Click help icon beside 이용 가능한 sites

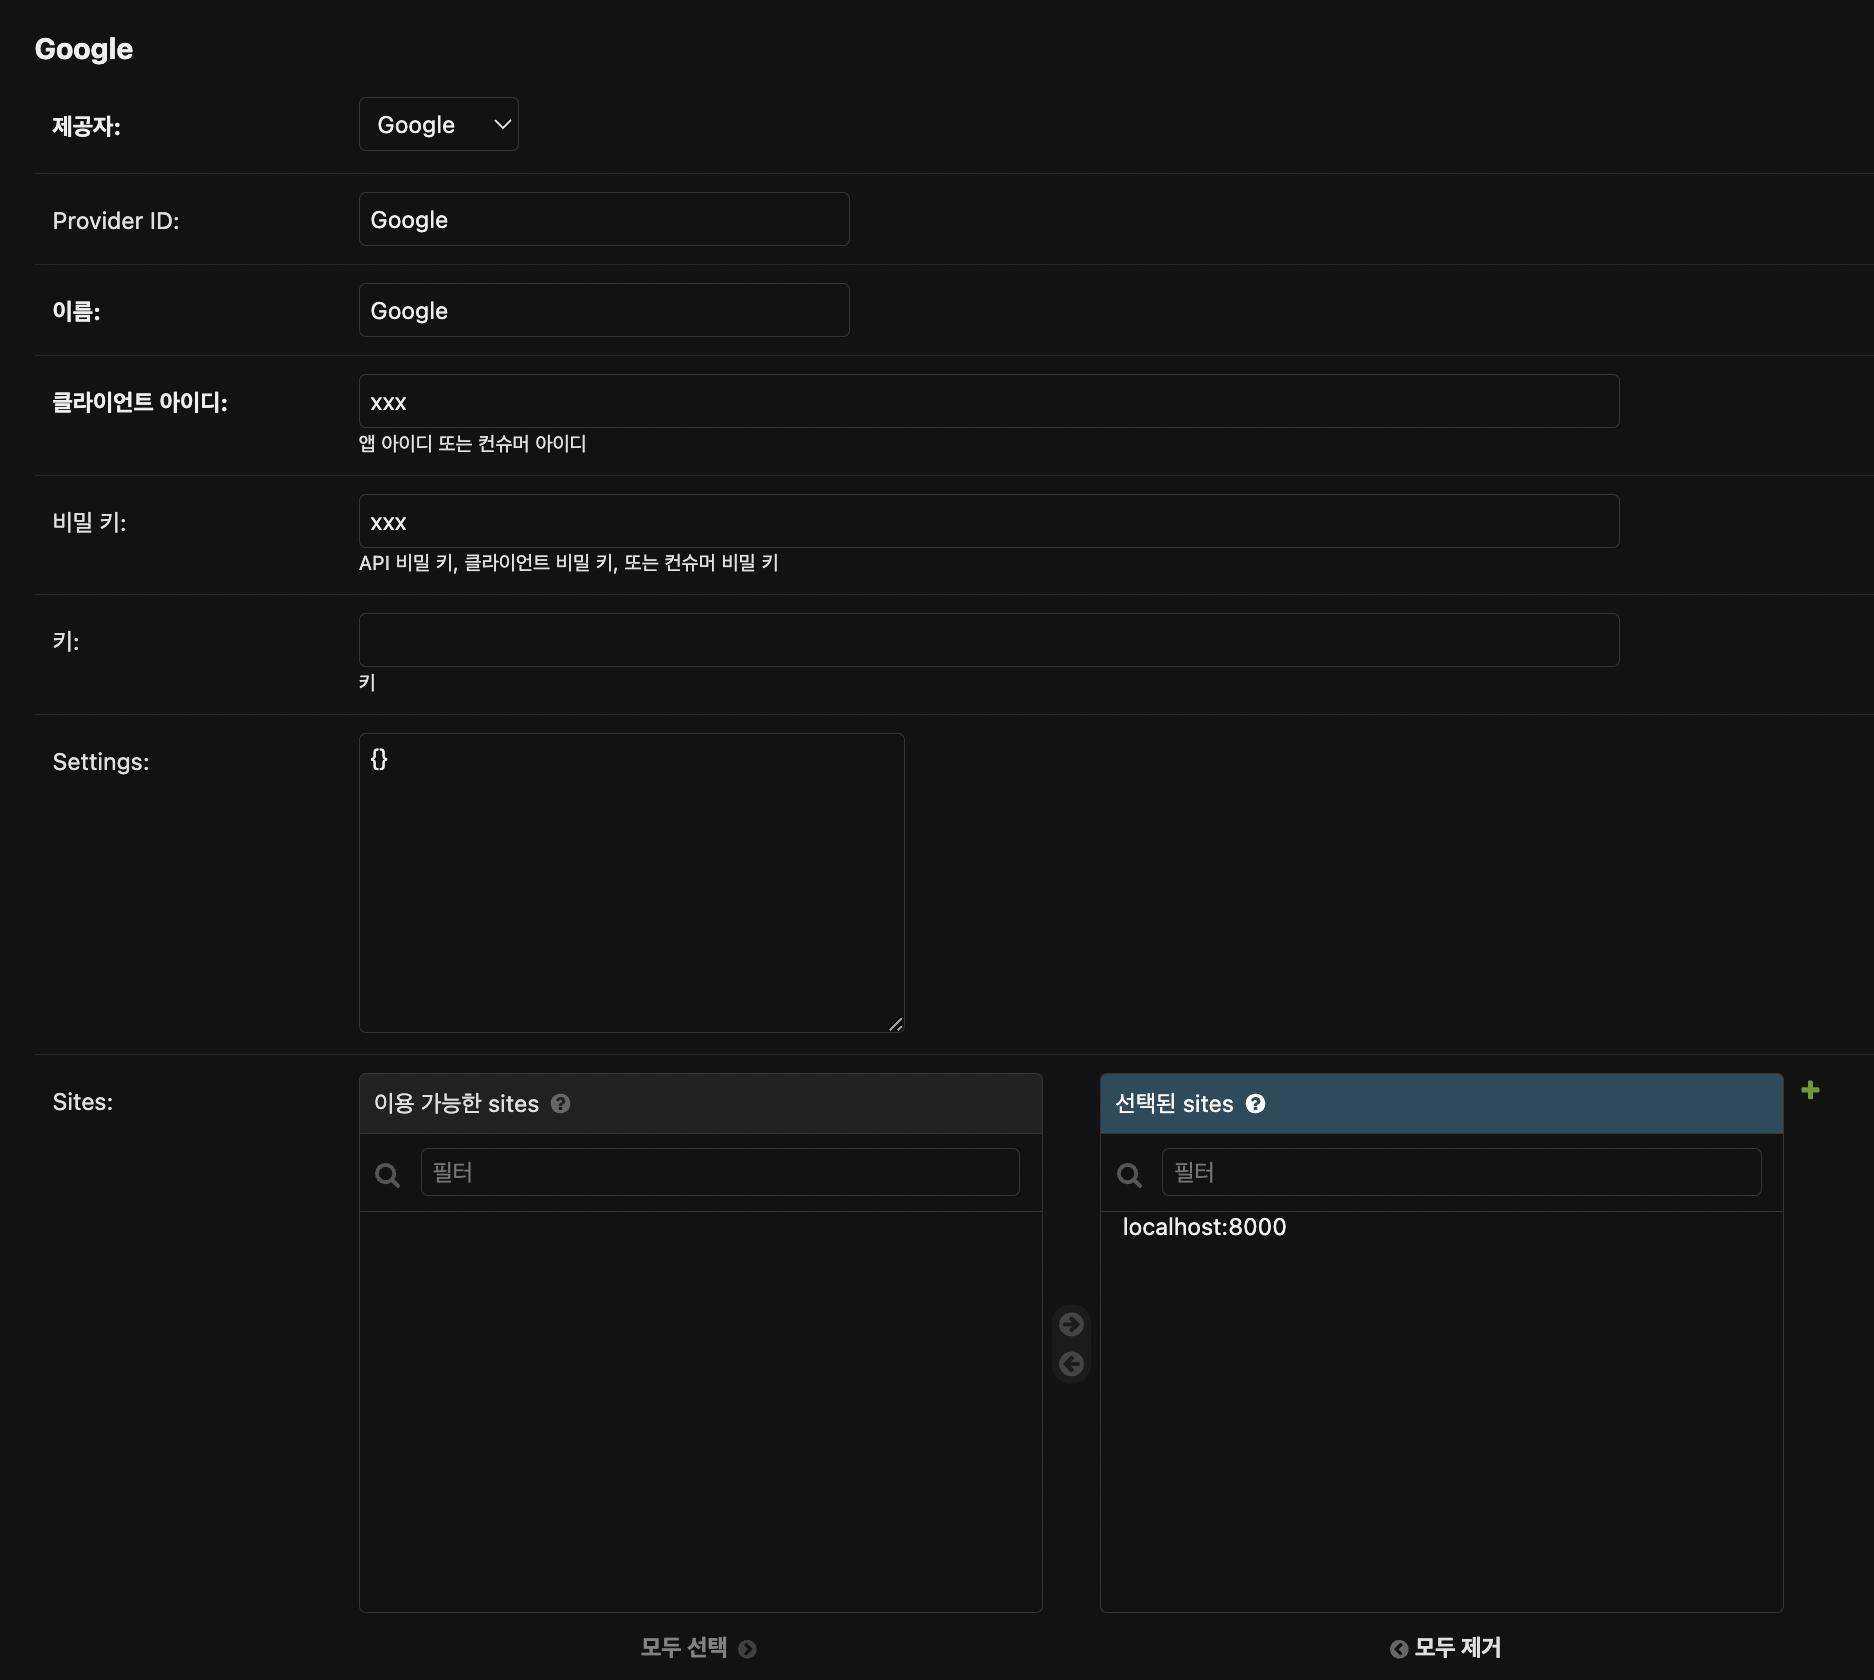coord(561,1103)
